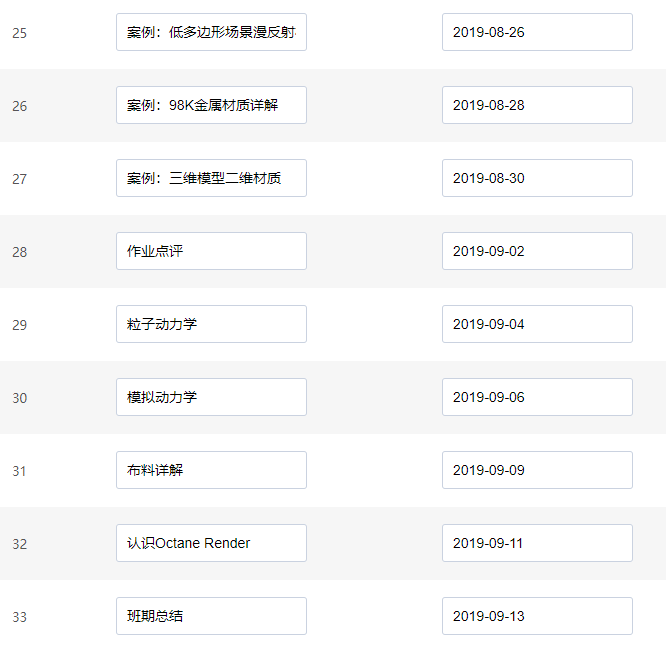
Task: Open the 2019-08-30 date field
Action: (537, 178)
